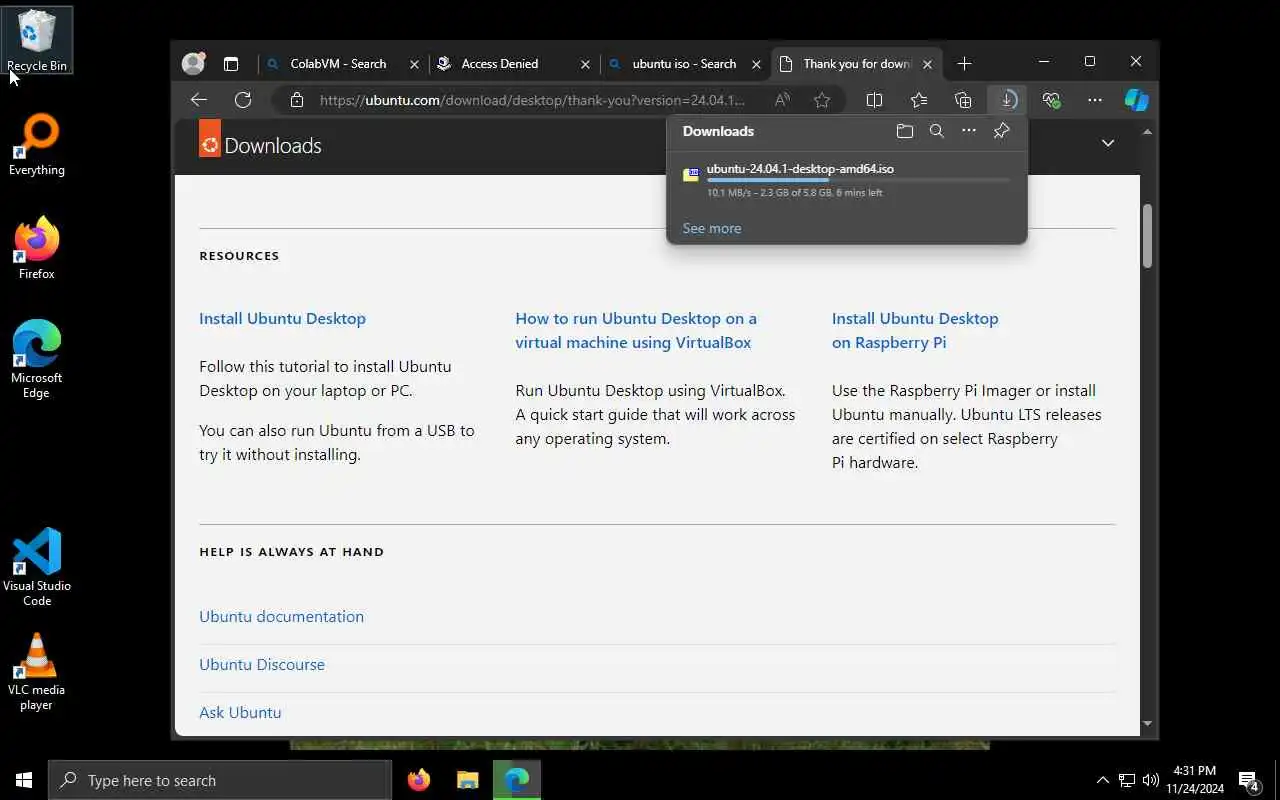This screenshot has height=800, width=1280.
Task: Select the Thank you for downloading tab
Action: tap(857, 64)
